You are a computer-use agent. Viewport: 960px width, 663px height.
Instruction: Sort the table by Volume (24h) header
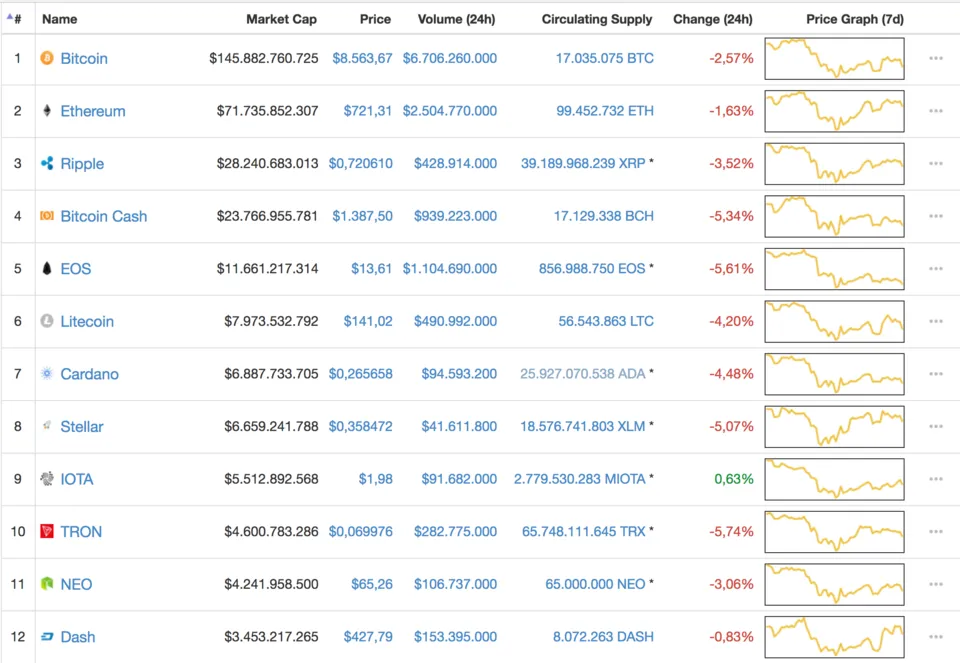(x=456, y=19)
